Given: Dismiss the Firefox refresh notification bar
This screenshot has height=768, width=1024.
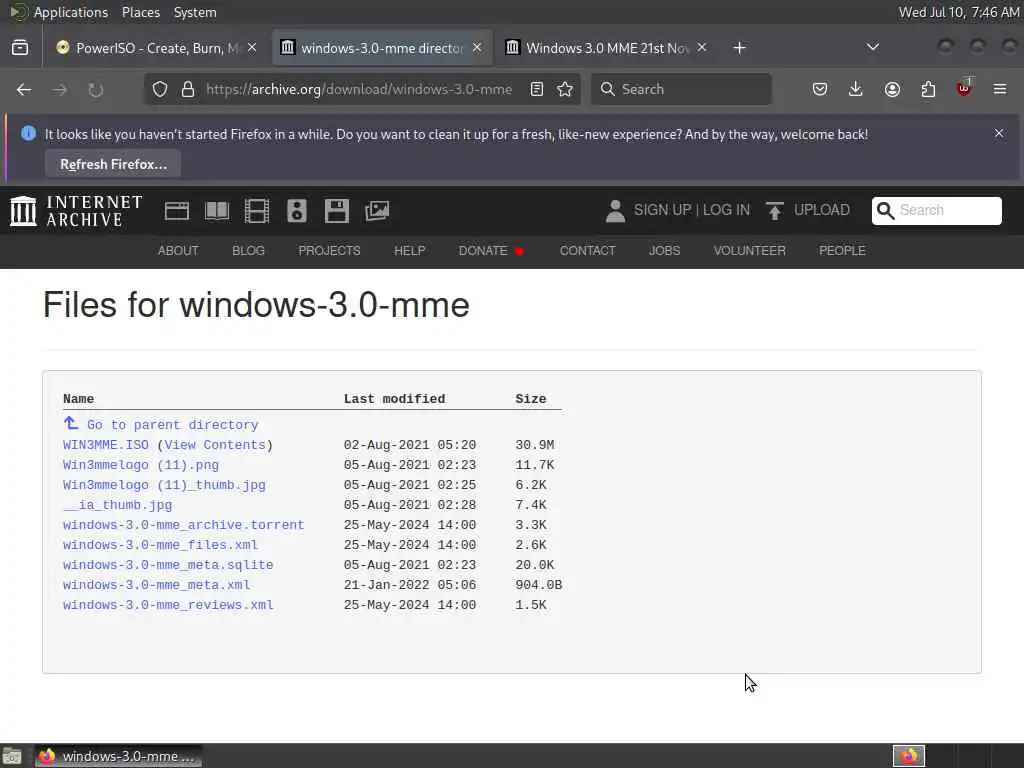Looking at the screenshot, I should click(x=999, y=133).
